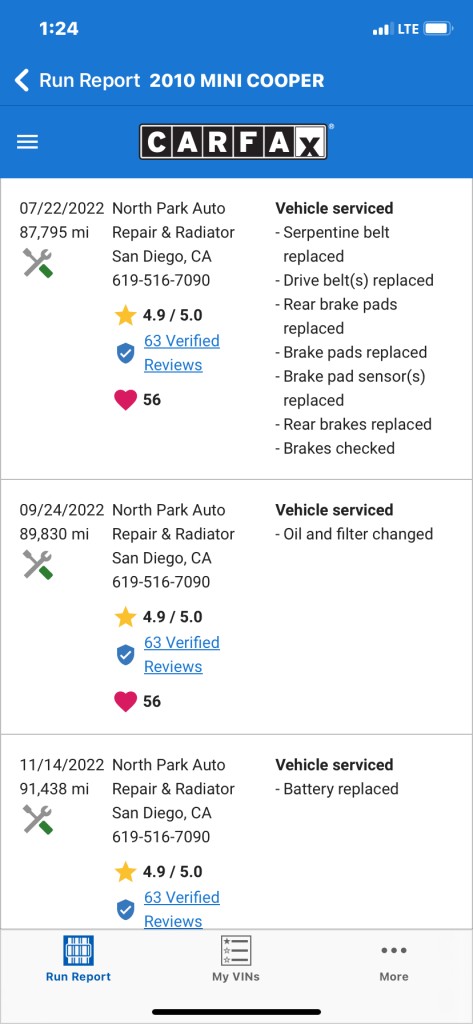
Task: Open 63 Verified Reviews in 11/14/2022 record
Action: click(182, 909)
